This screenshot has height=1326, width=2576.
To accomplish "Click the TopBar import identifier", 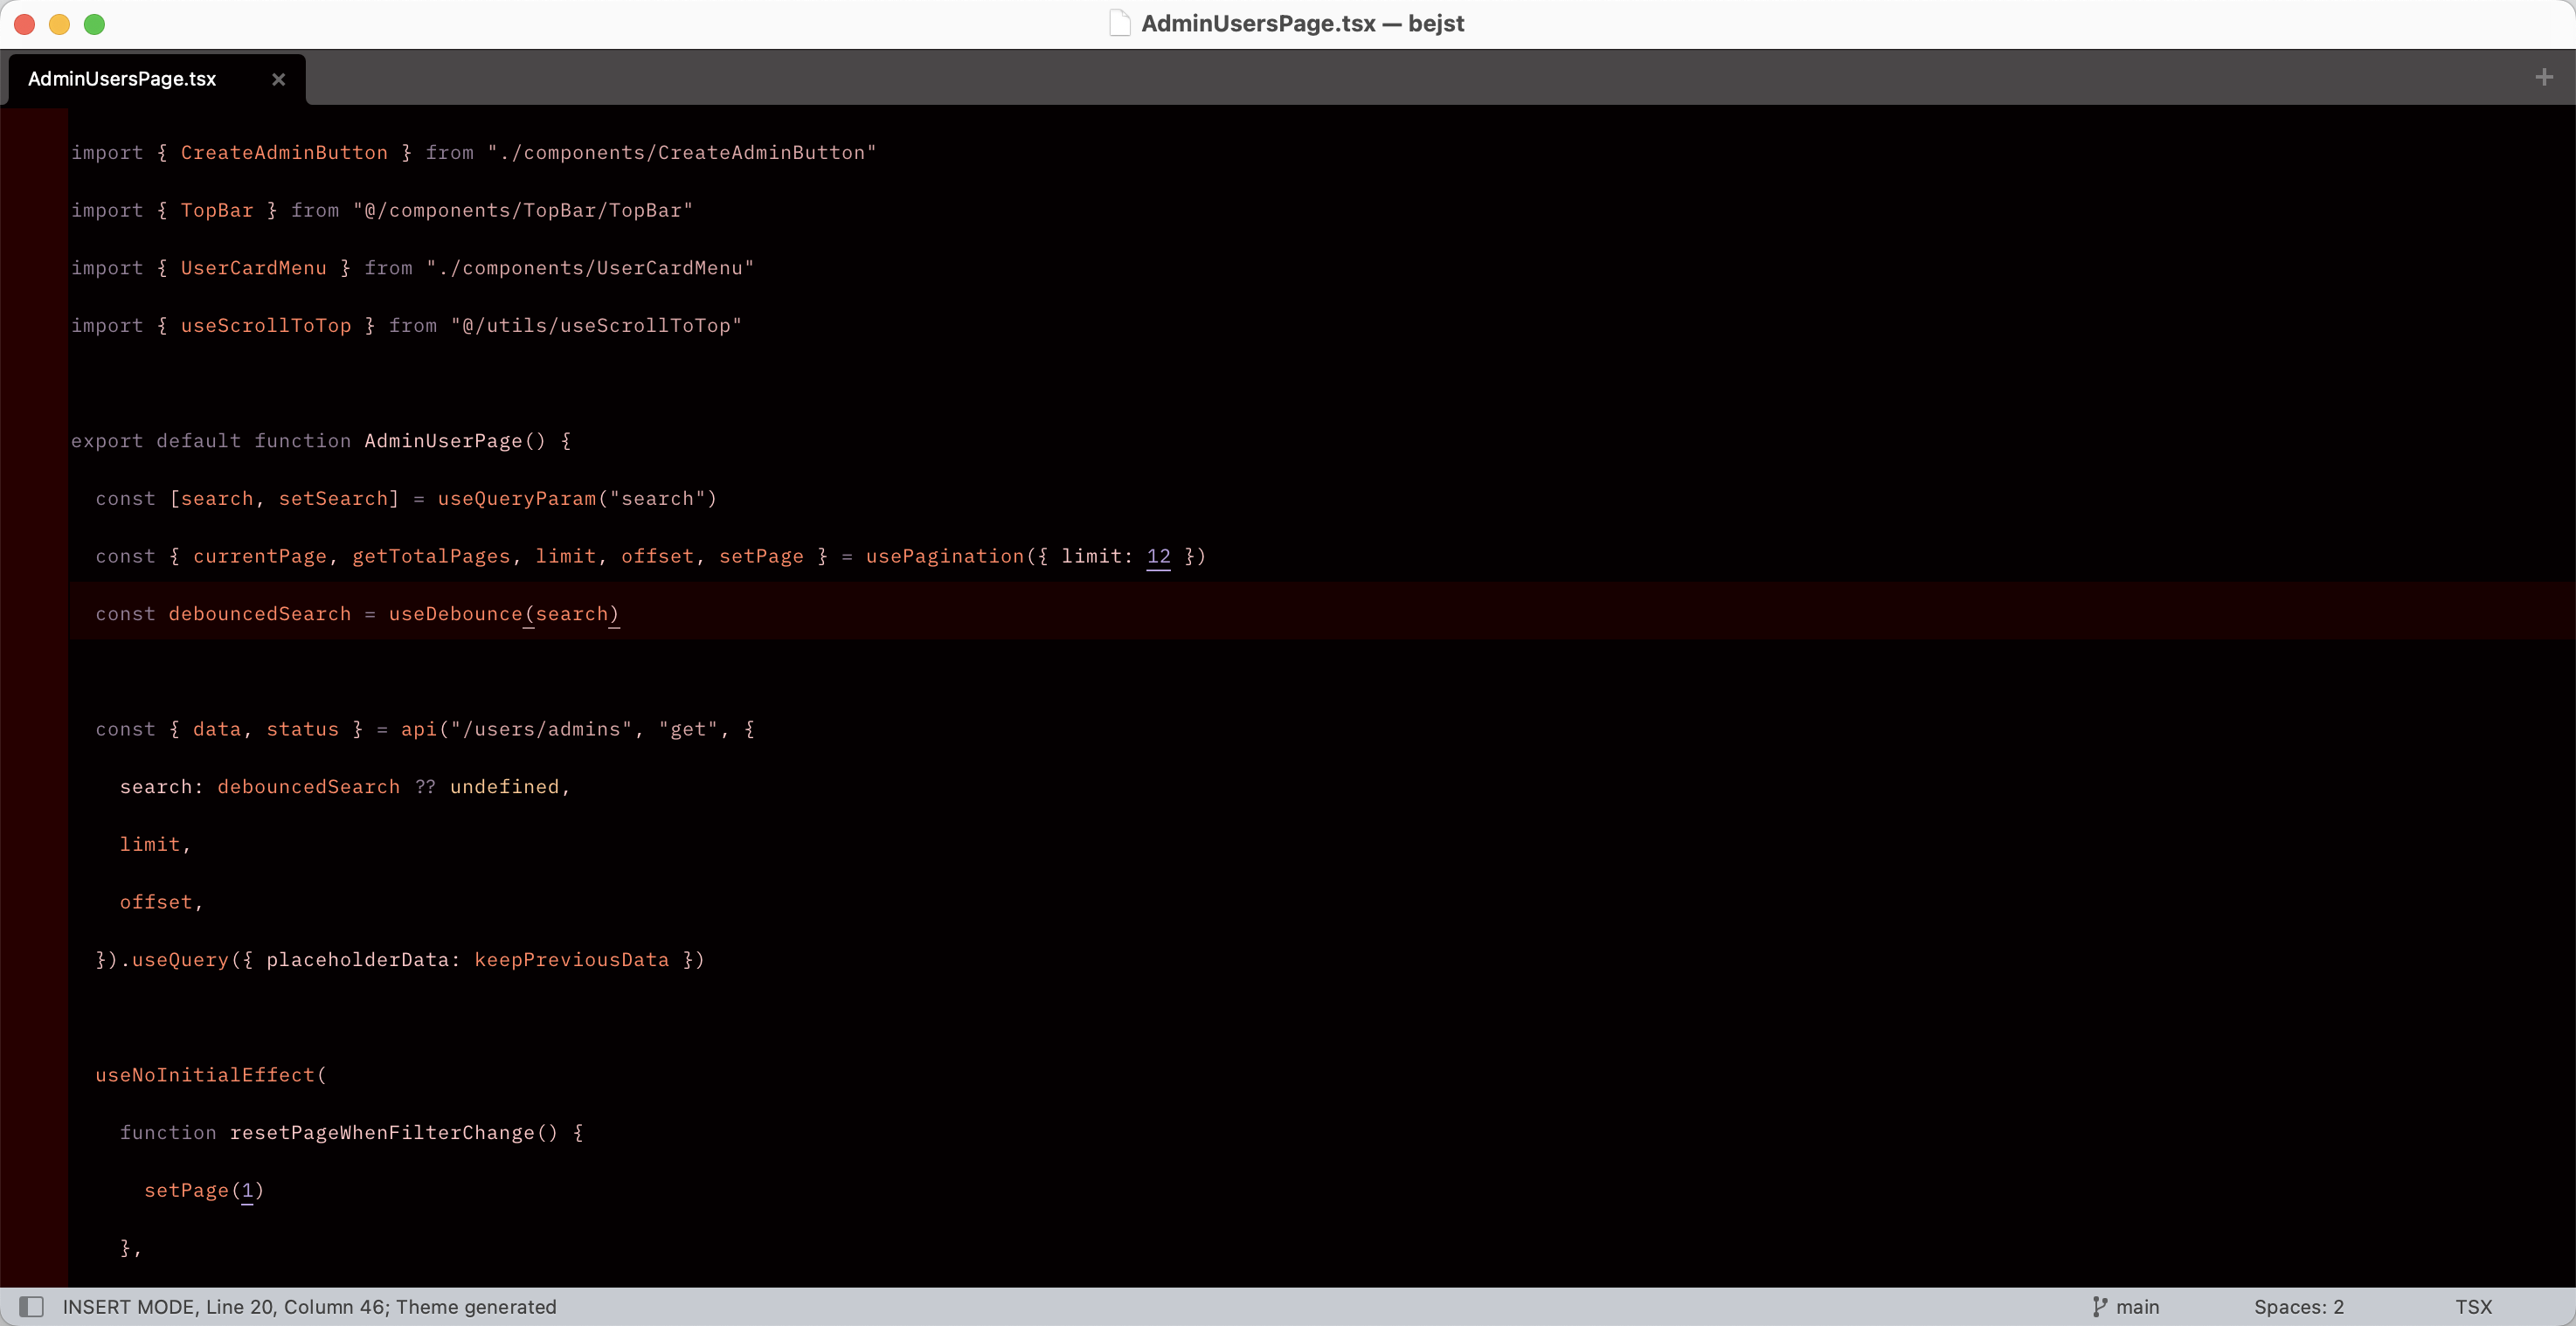I will [217, 210].
